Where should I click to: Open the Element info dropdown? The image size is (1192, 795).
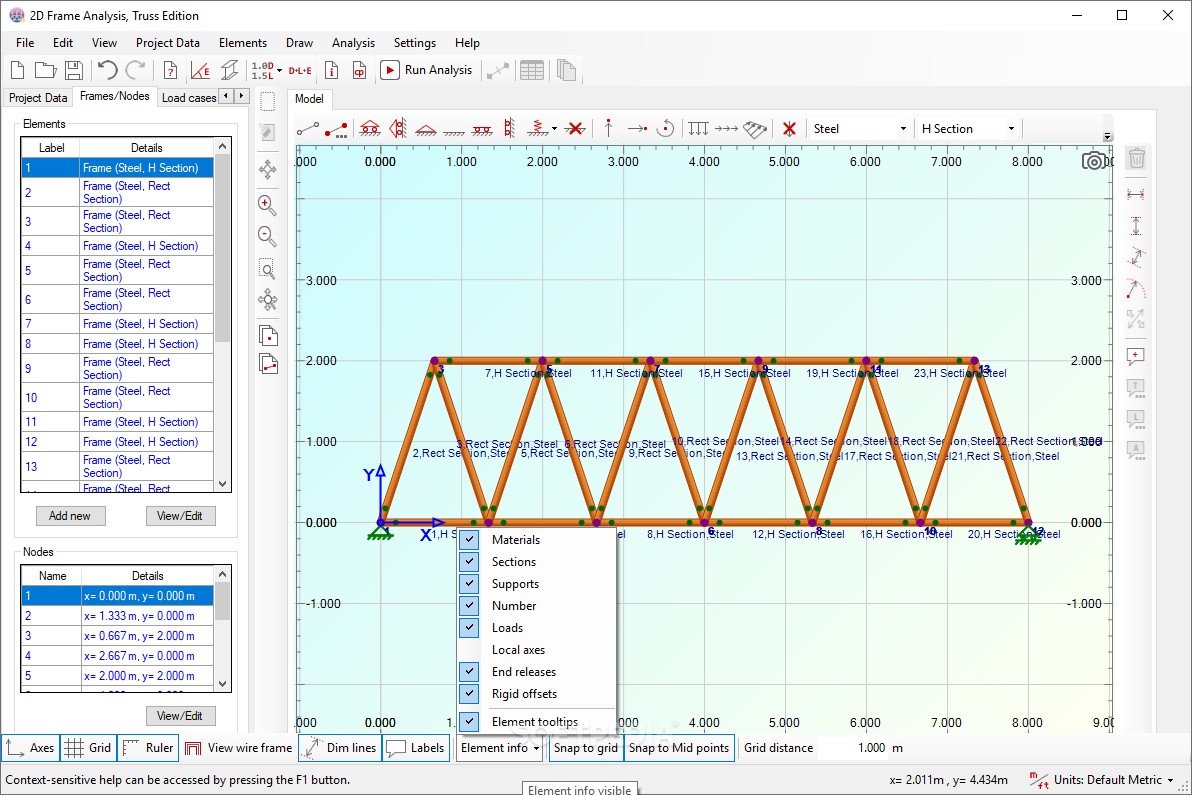499,748
